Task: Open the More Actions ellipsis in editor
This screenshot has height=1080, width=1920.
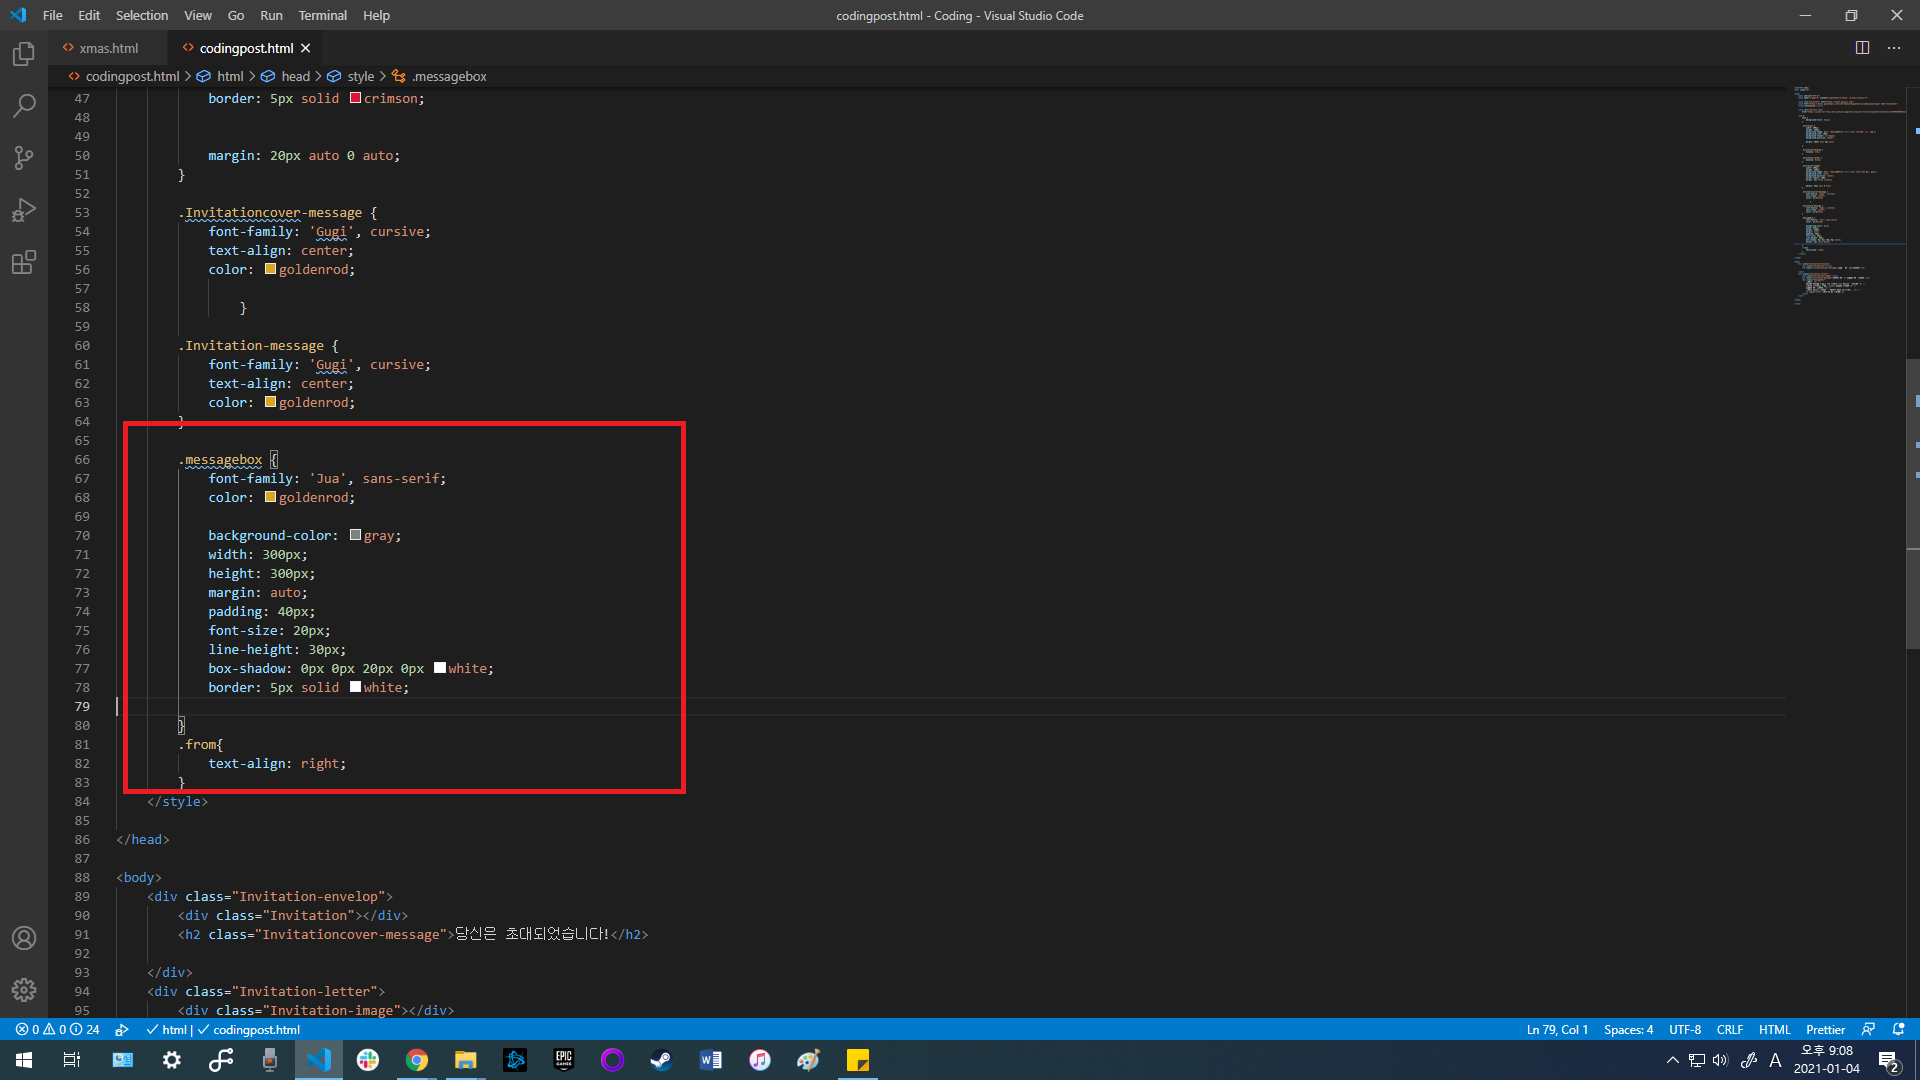Action: click(x=1894, y=48)
